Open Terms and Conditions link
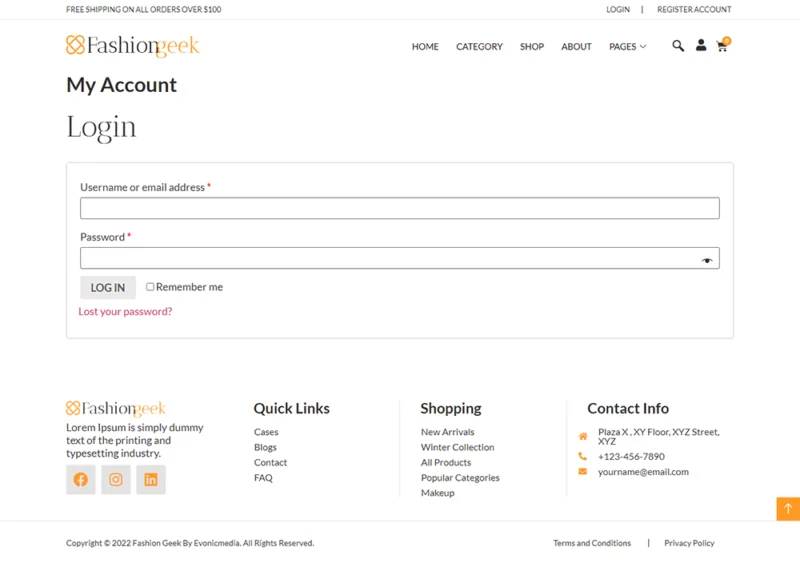800x567 pixels. [592, 543]
